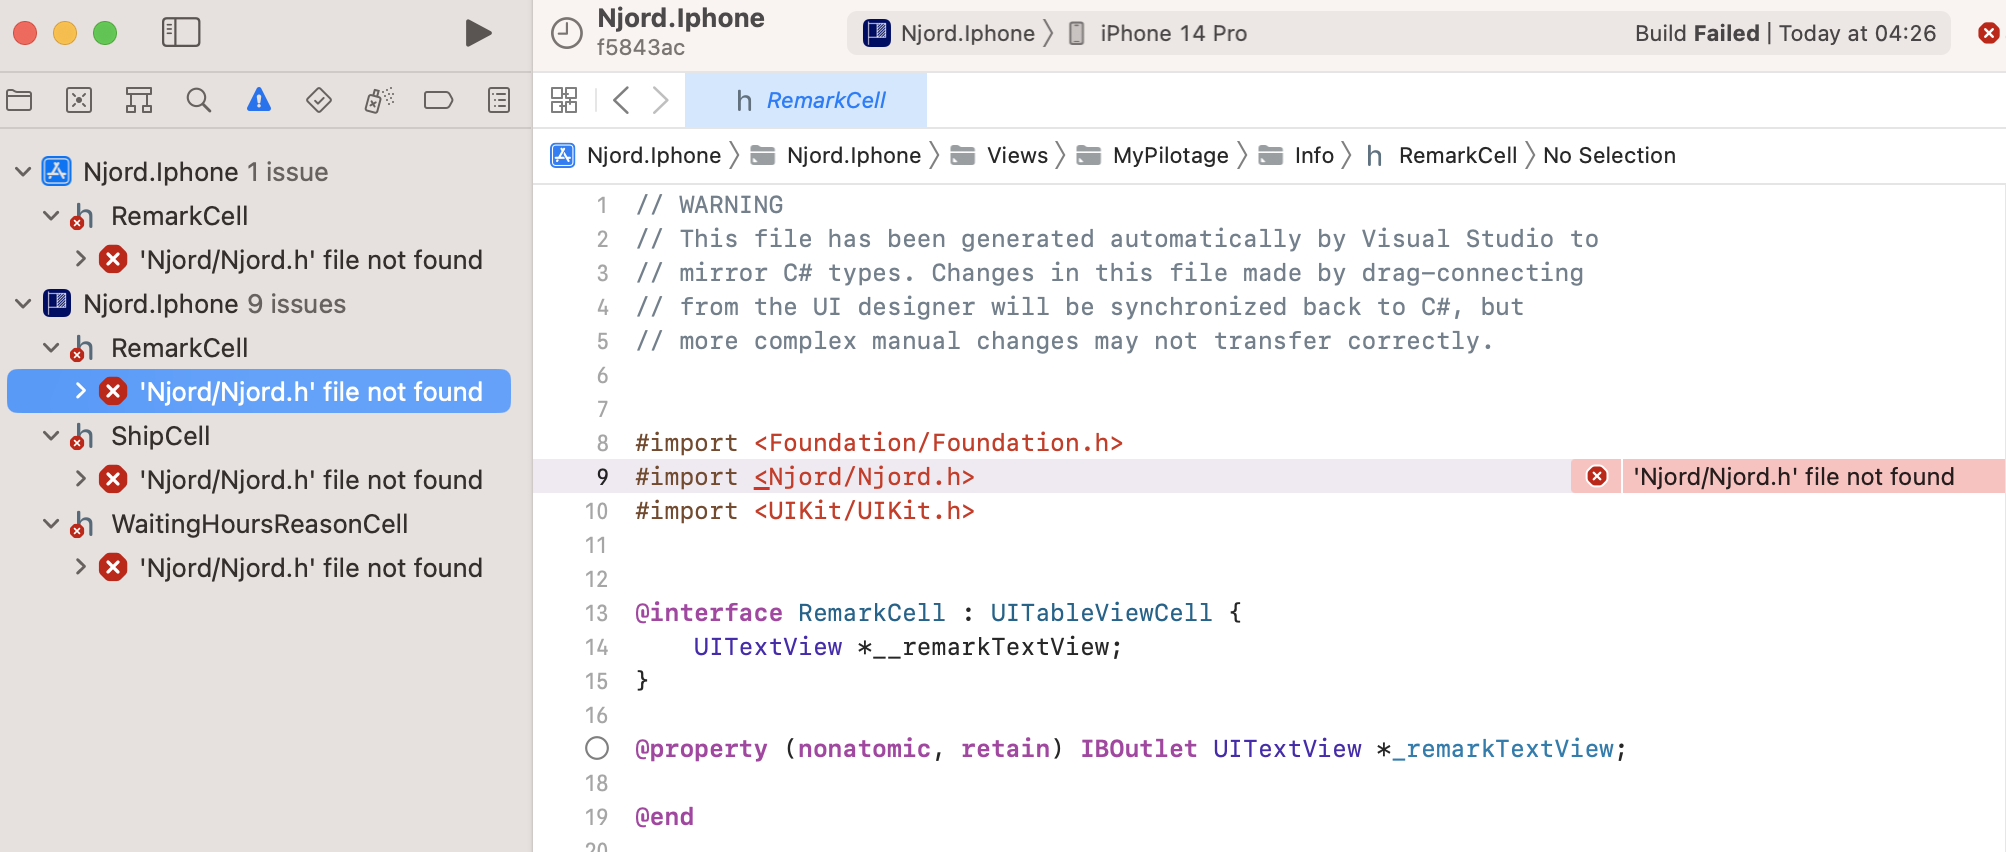Viewport: 2006px width, 852px height.
Task: Click the outlet connection circle in gutter
Action: (x=597, y=748)
